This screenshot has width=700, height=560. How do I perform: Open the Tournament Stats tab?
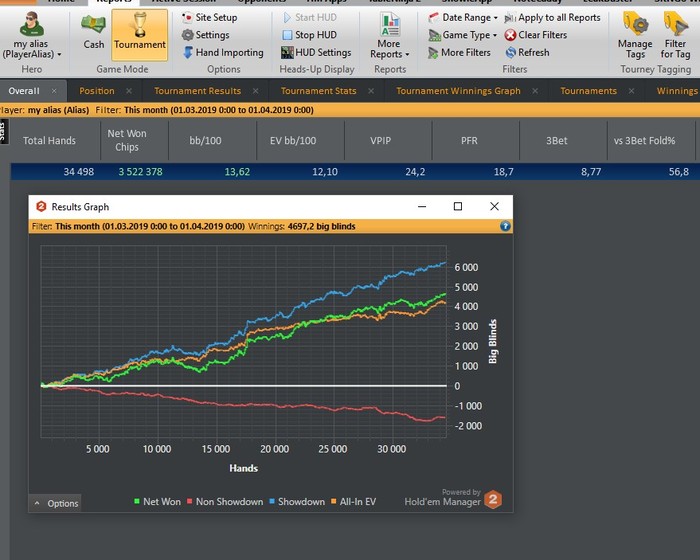[x=318, y=91]
